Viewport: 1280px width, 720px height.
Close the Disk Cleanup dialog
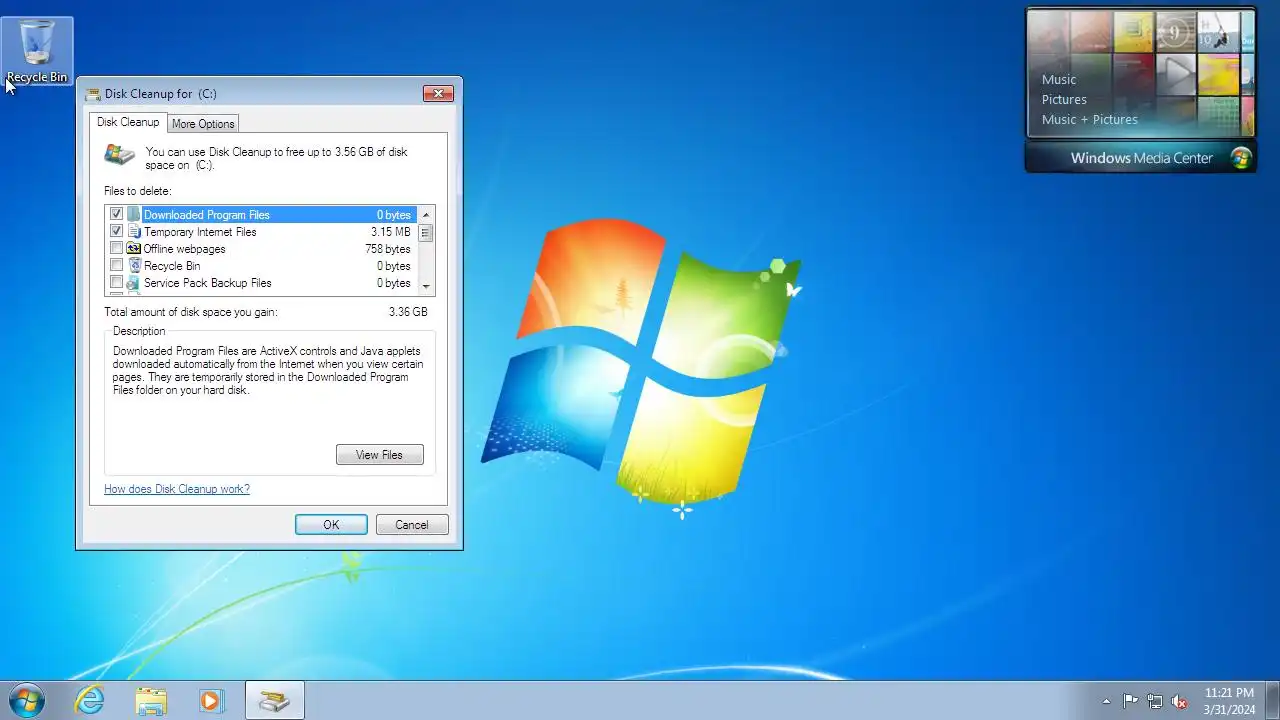(x=438, y=93)
